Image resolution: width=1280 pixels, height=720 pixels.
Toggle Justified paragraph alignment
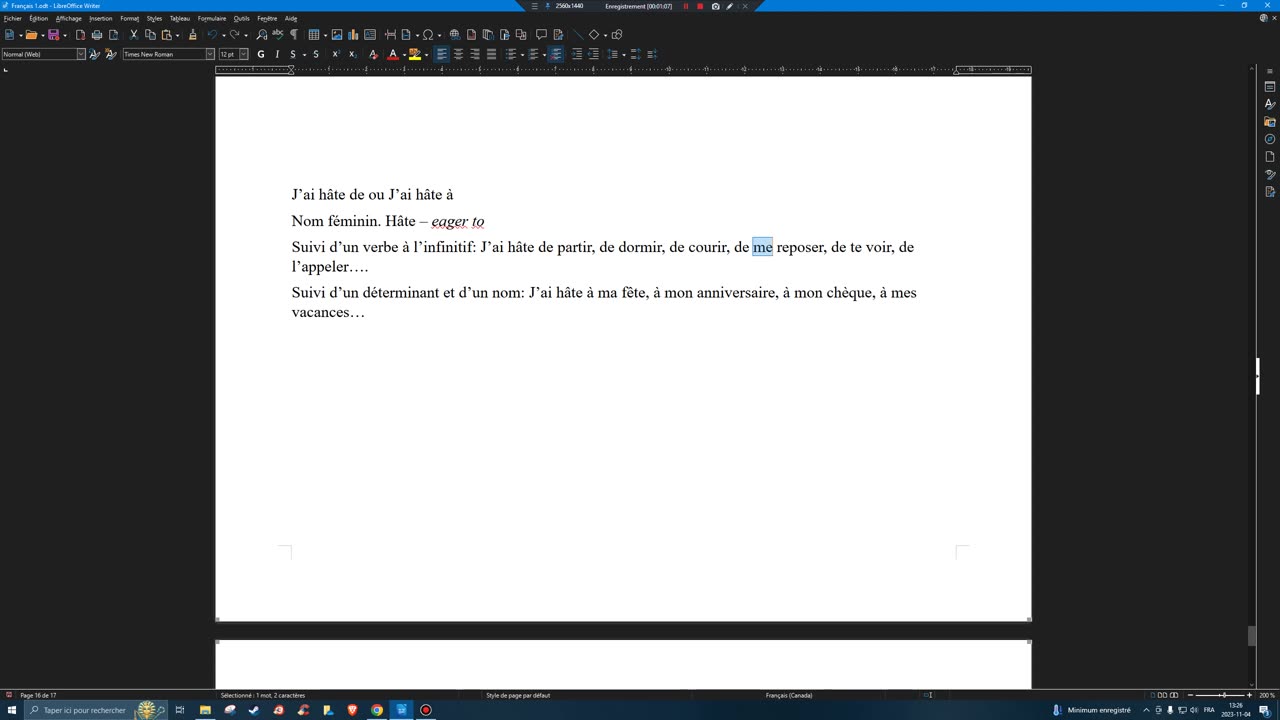click(x=491, y=54)
